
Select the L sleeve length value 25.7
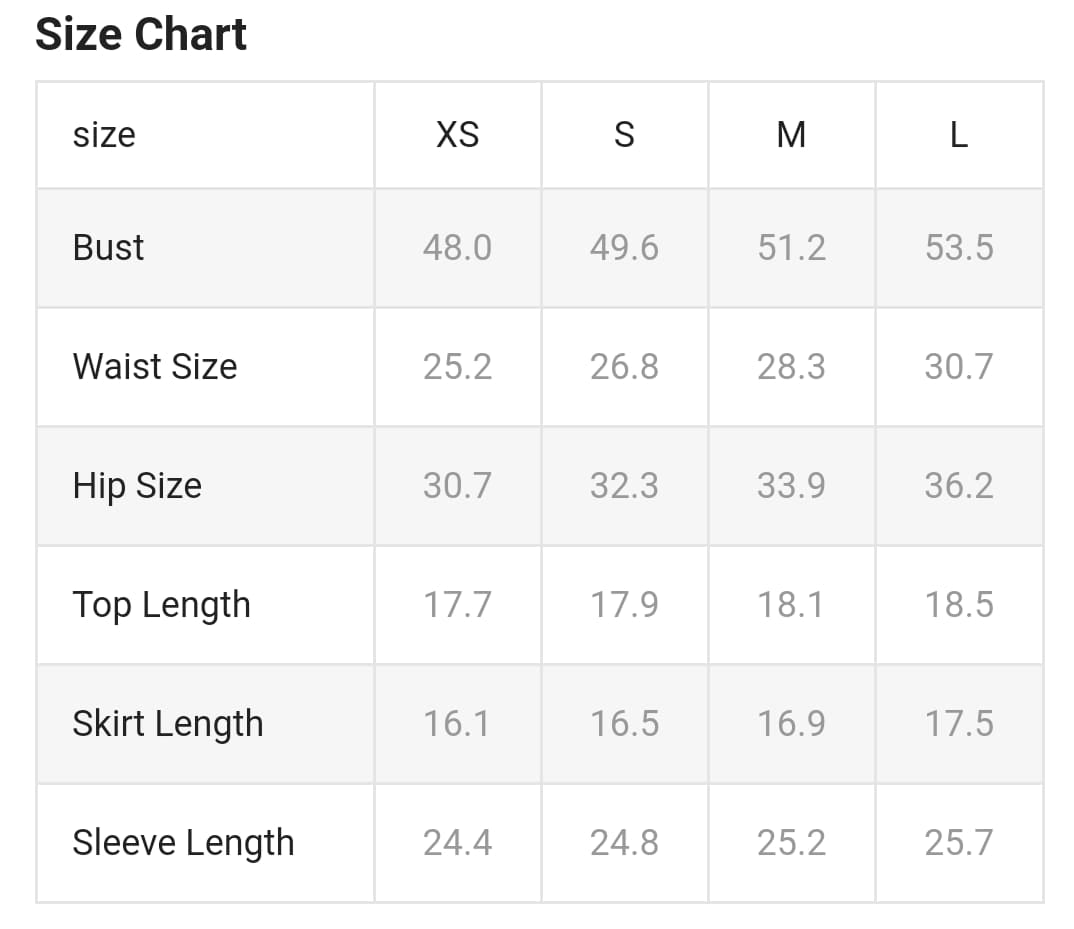point(958,842)
